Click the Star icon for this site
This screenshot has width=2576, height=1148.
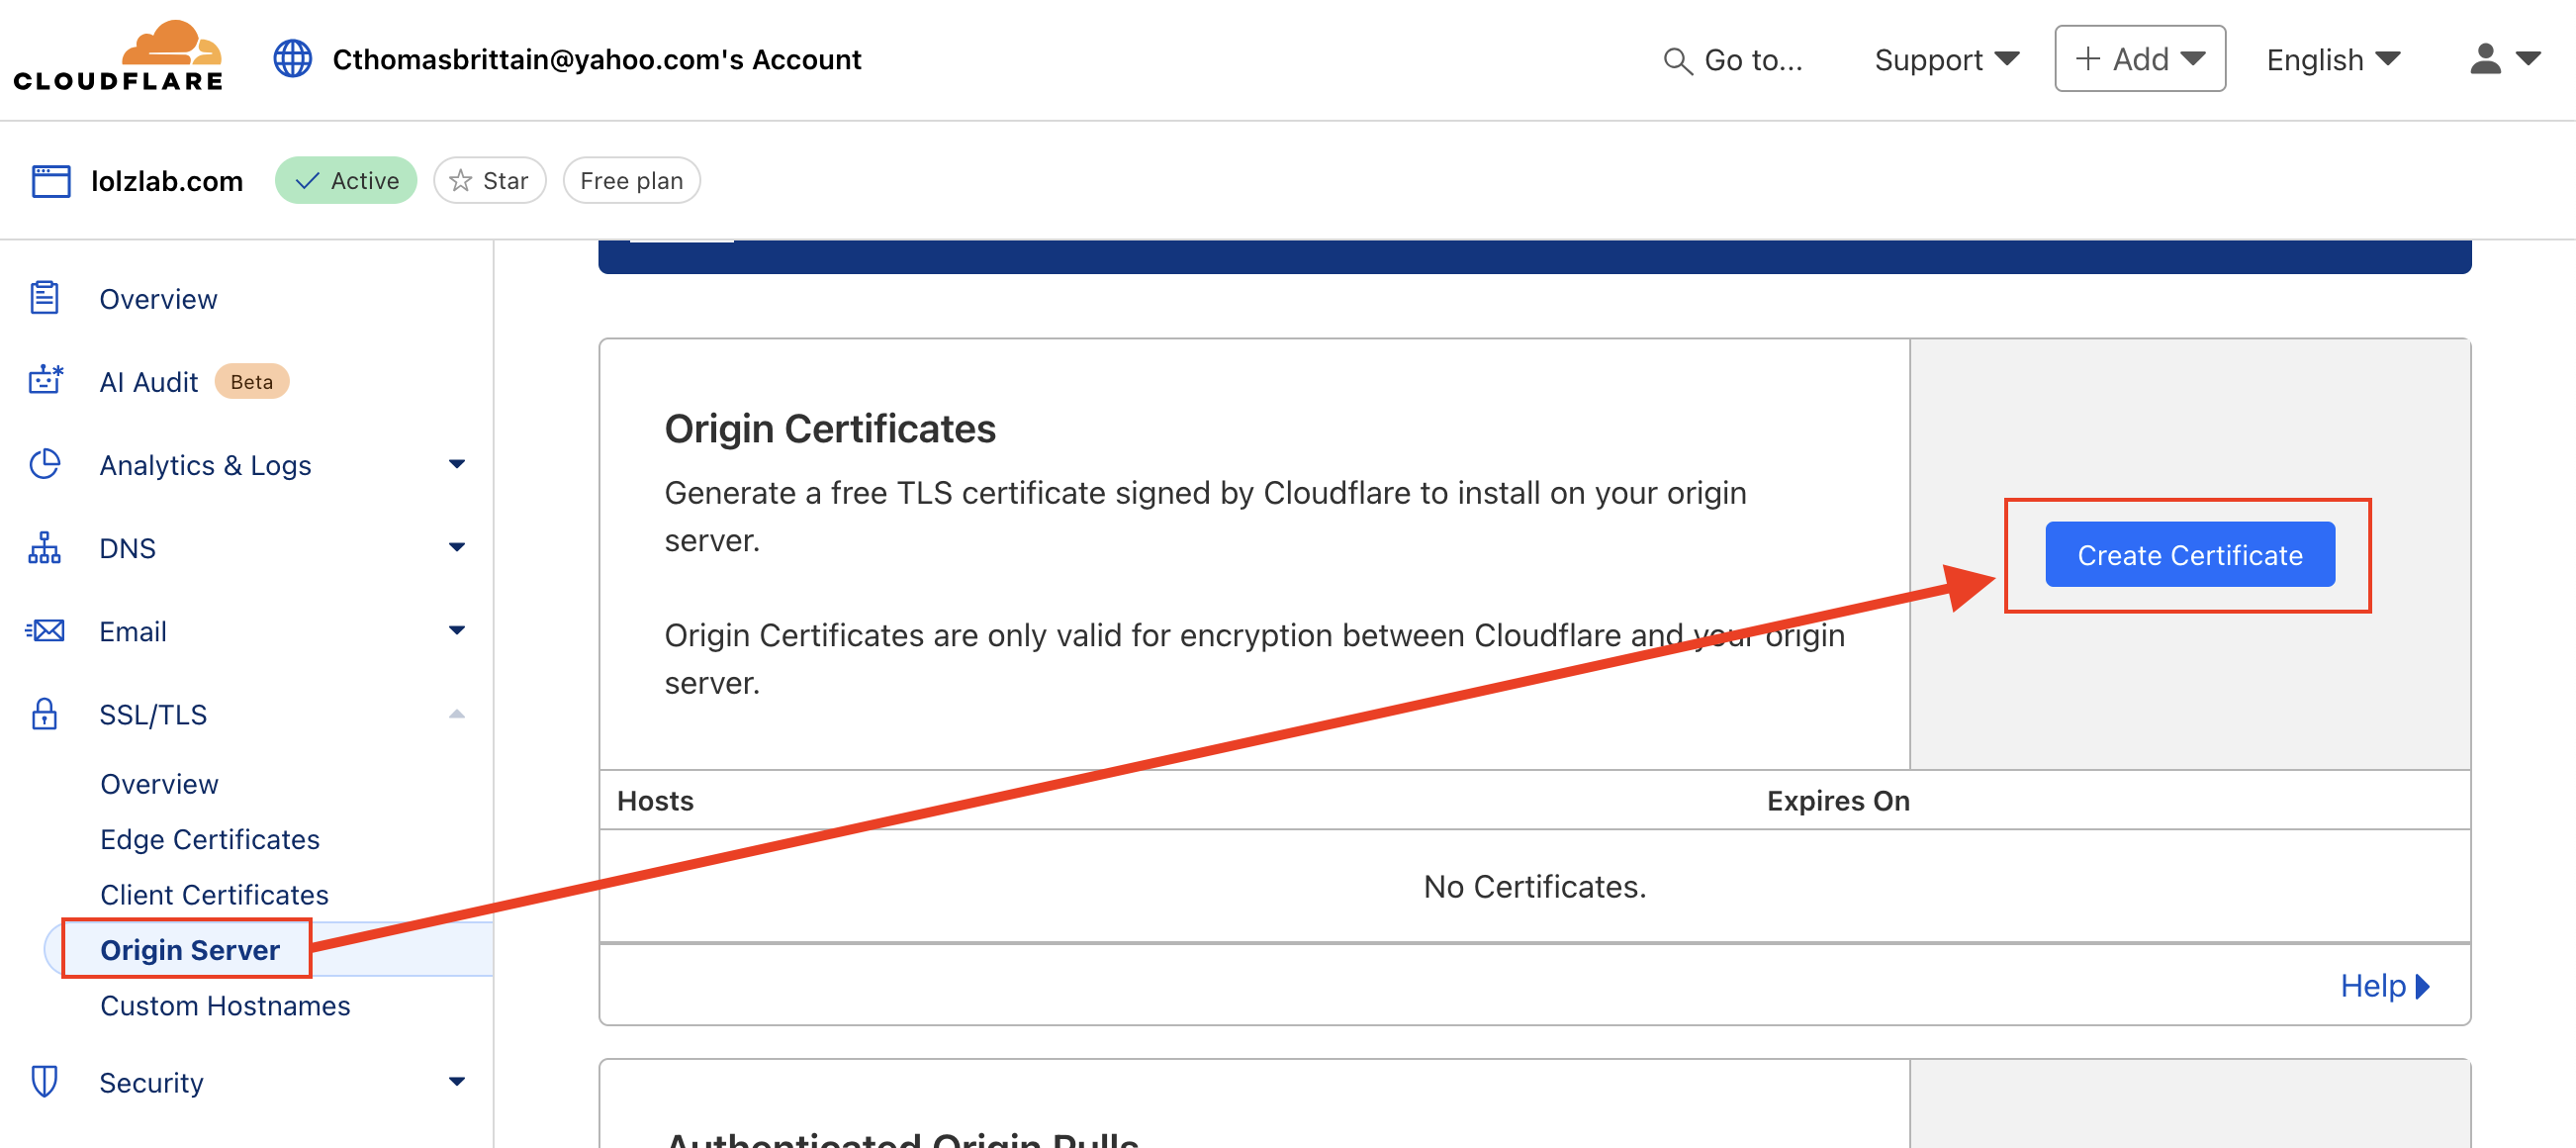[460, 181]
